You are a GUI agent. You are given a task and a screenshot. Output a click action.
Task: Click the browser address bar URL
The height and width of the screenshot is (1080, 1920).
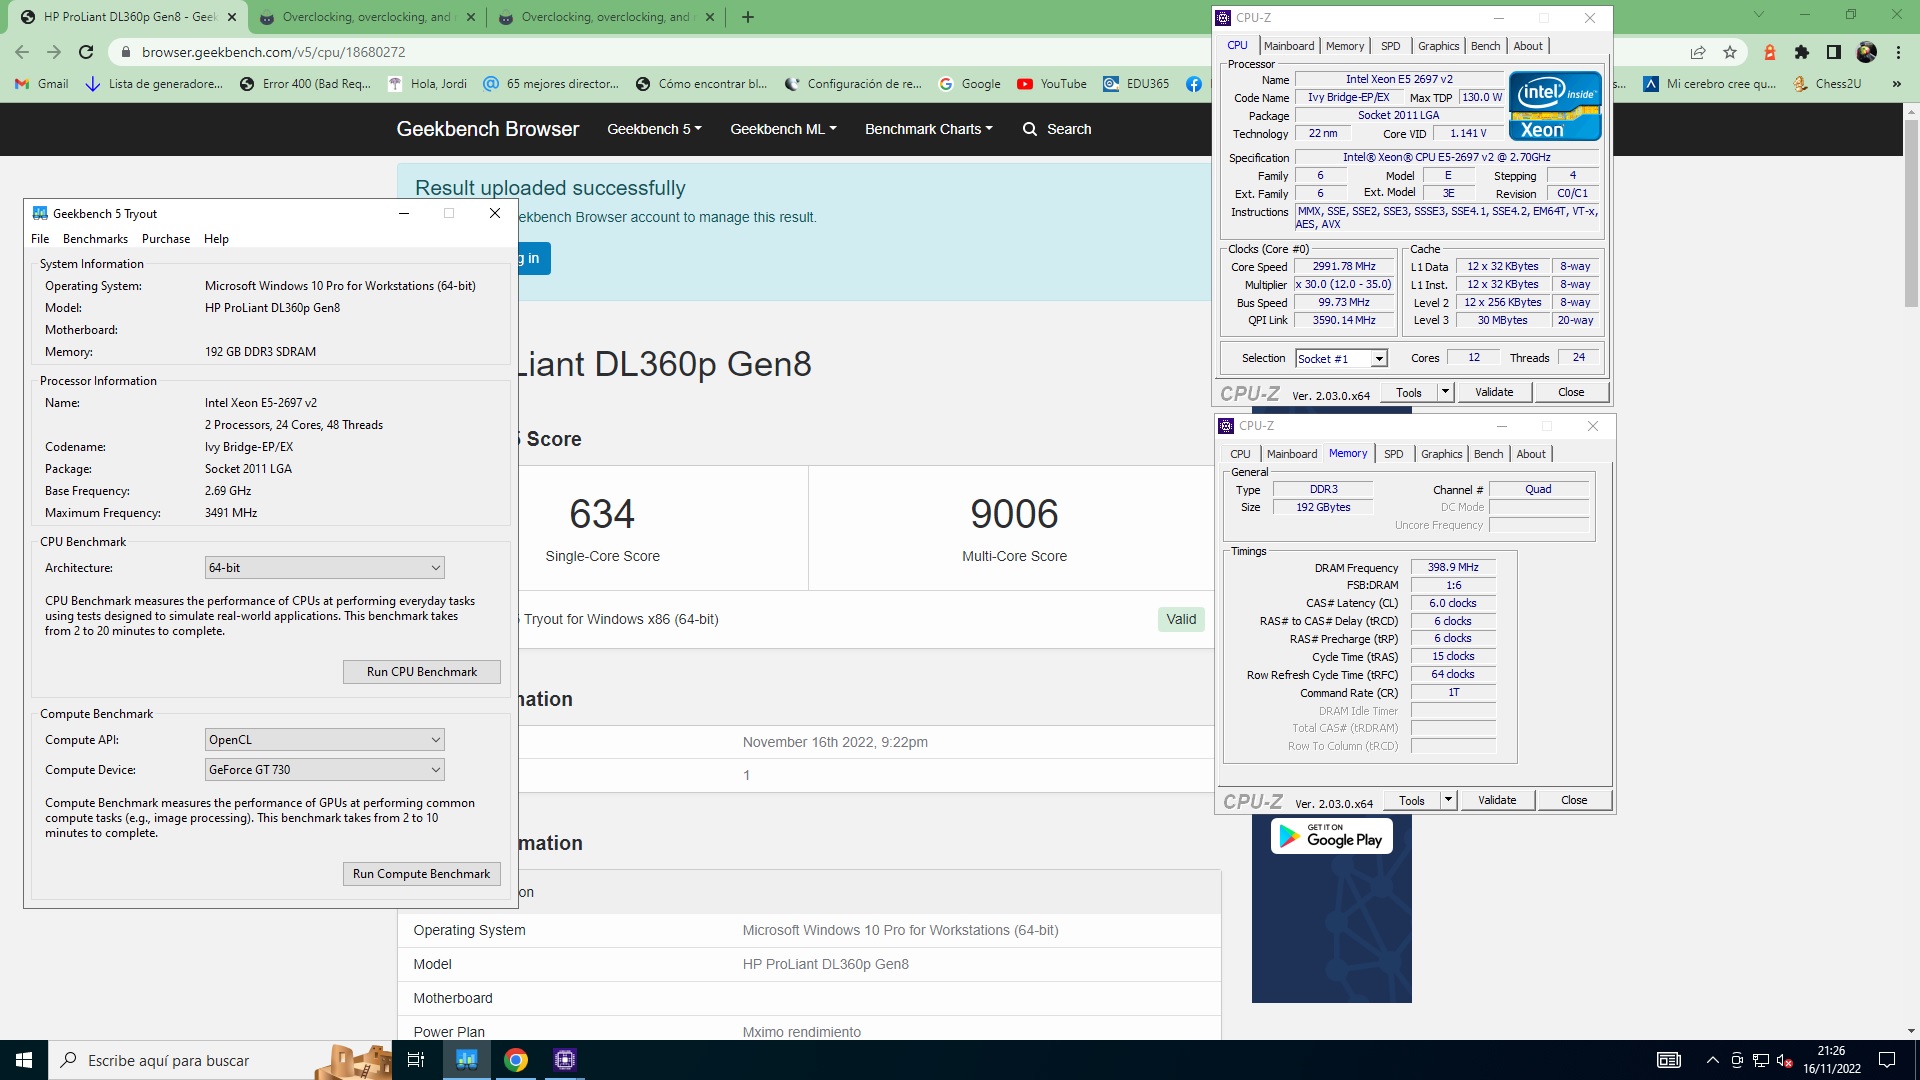(x=274, y=52)
